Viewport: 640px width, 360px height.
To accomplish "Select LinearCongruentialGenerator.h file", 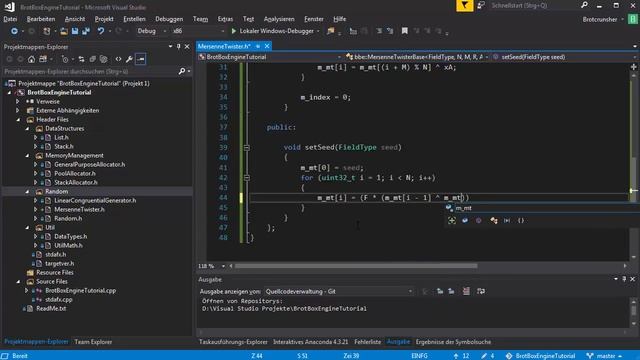I will (95, 200).
